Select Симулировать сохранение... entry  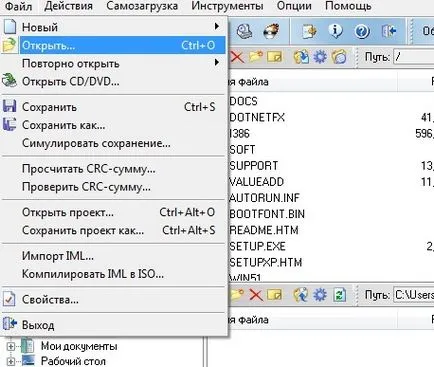click(114, 143)
